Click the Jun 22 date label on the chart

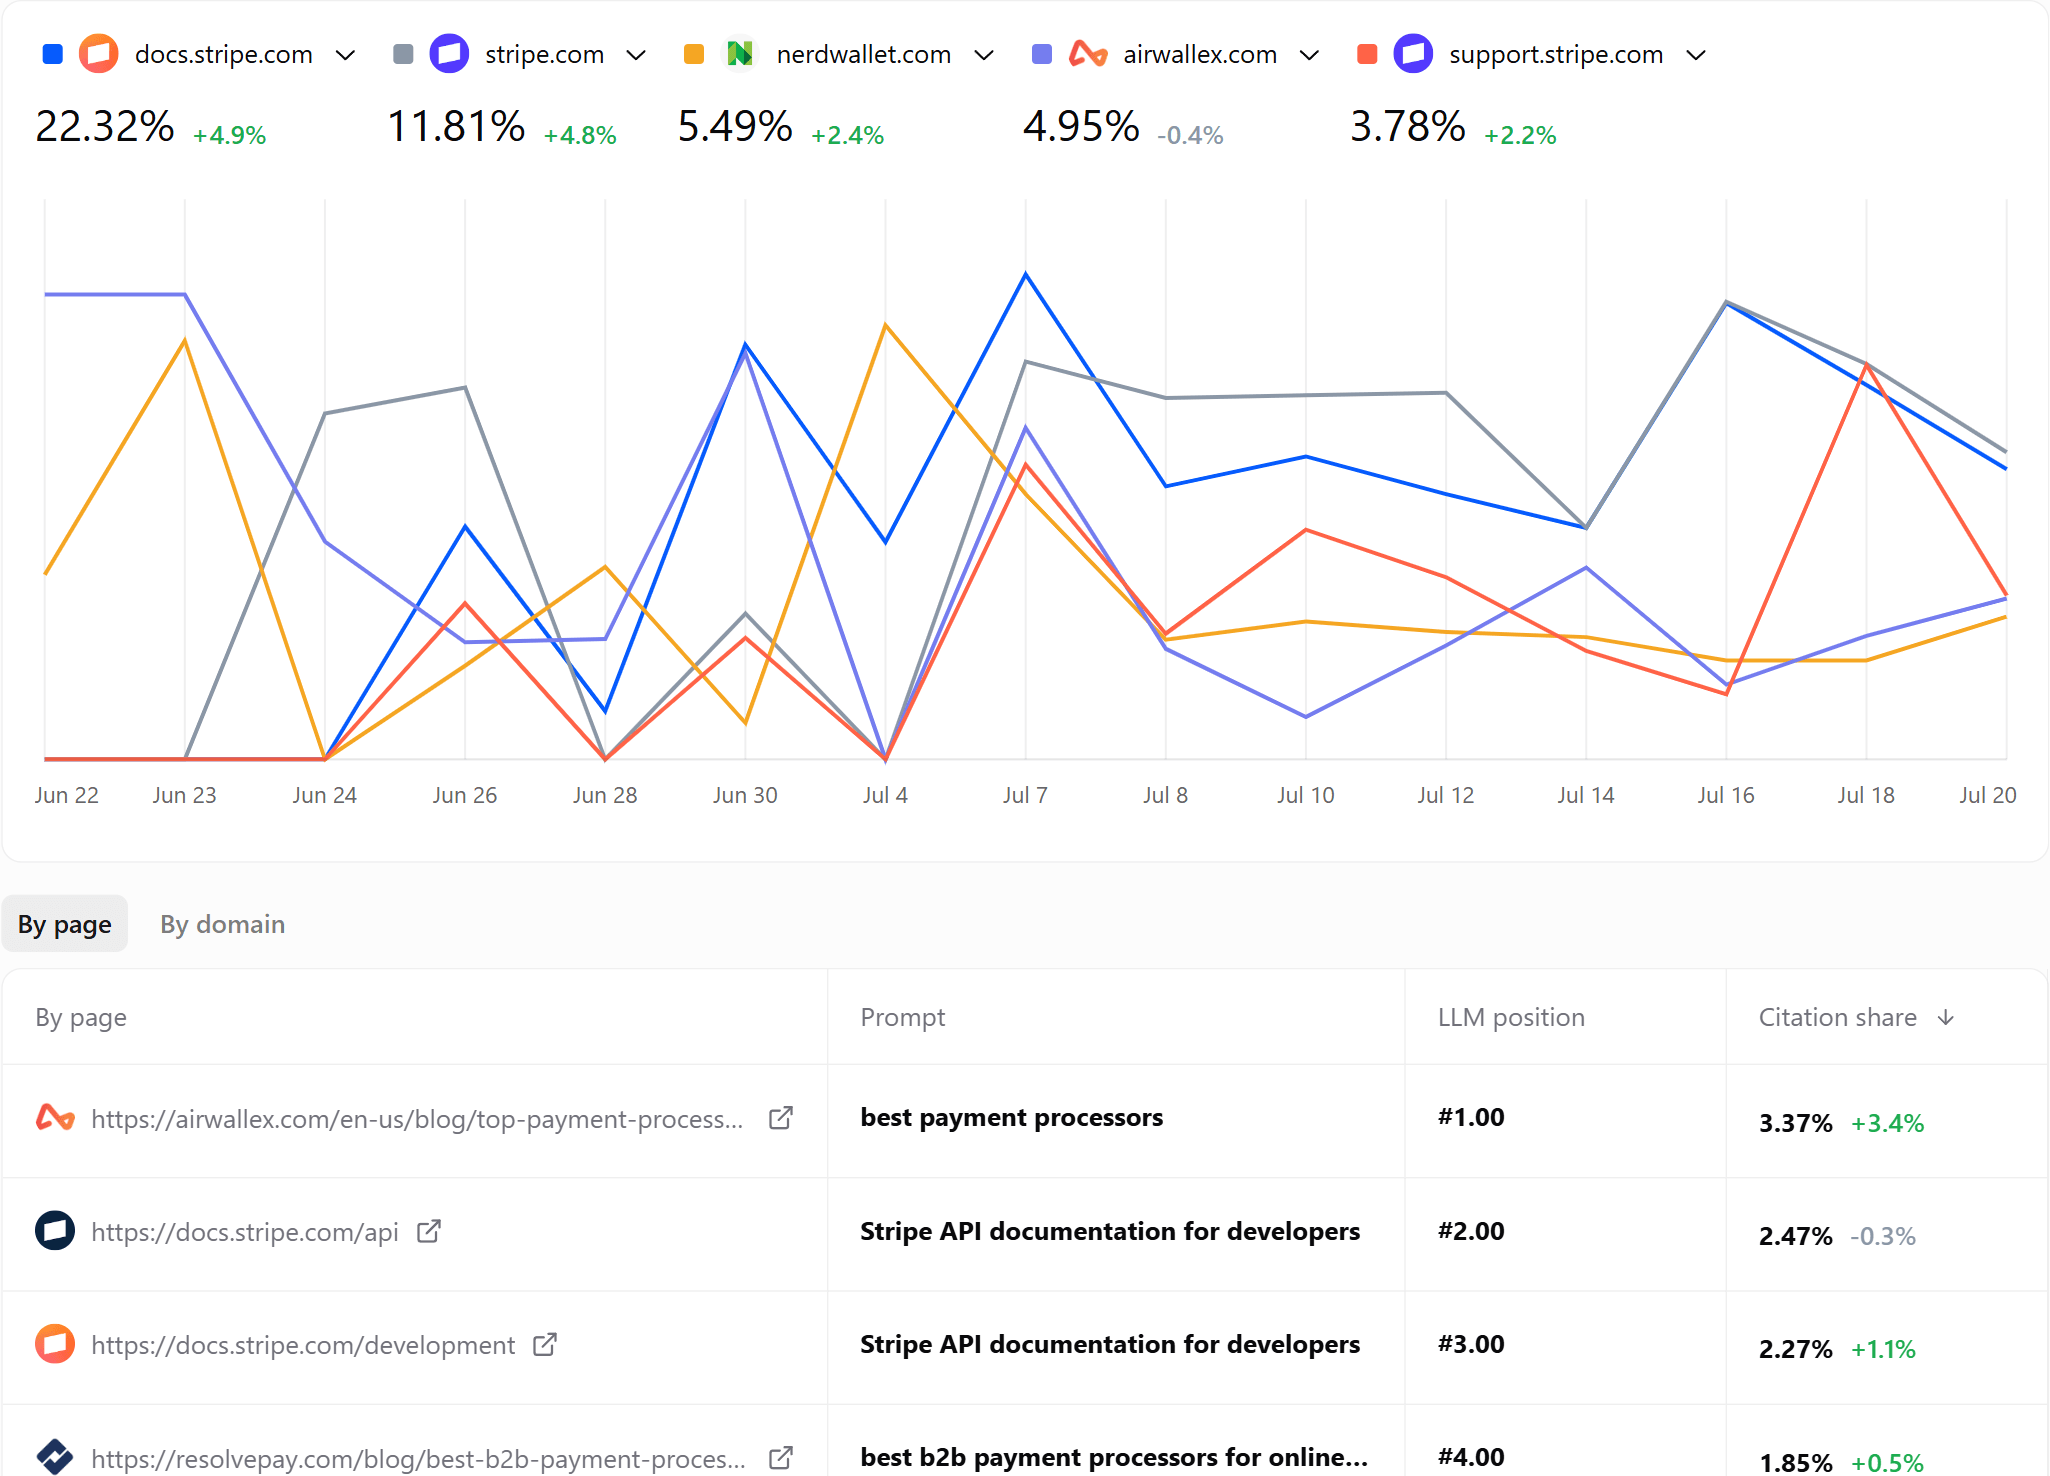(x=67, y=795)
